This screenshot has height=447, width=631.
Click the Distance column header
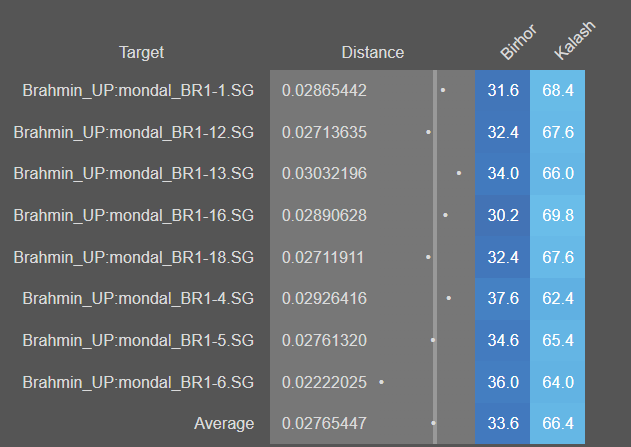coord(373,52)
